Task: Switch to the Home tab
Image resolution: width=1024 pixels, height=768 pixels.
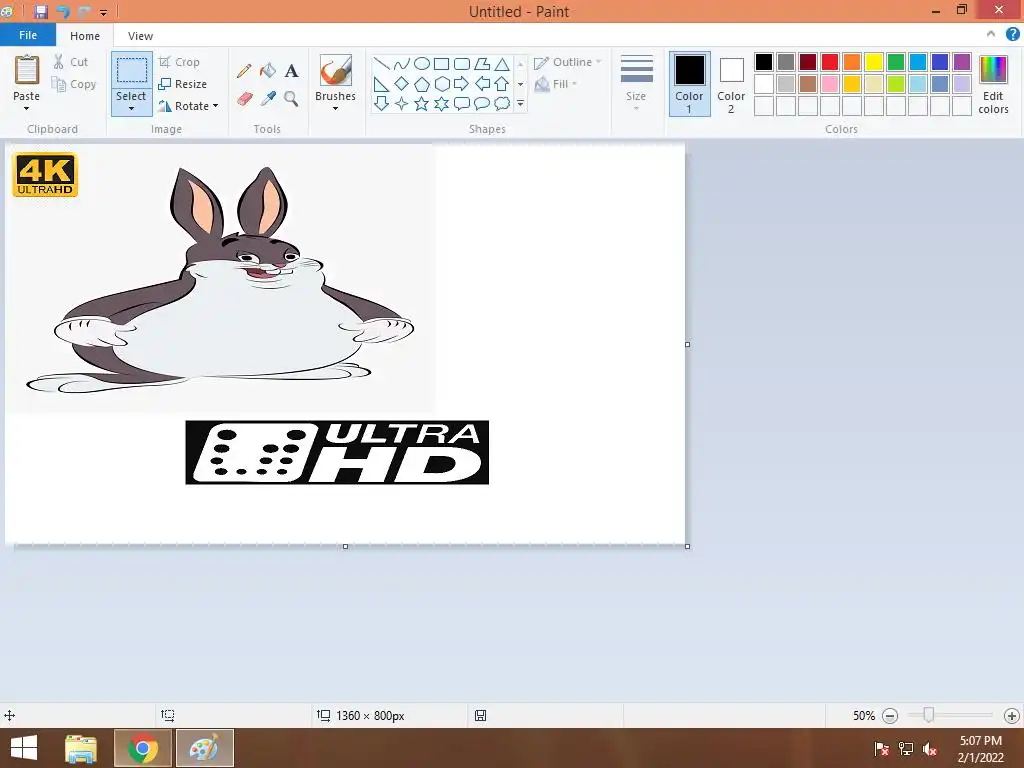Action: pyautogui.click(x=85, y=36)
